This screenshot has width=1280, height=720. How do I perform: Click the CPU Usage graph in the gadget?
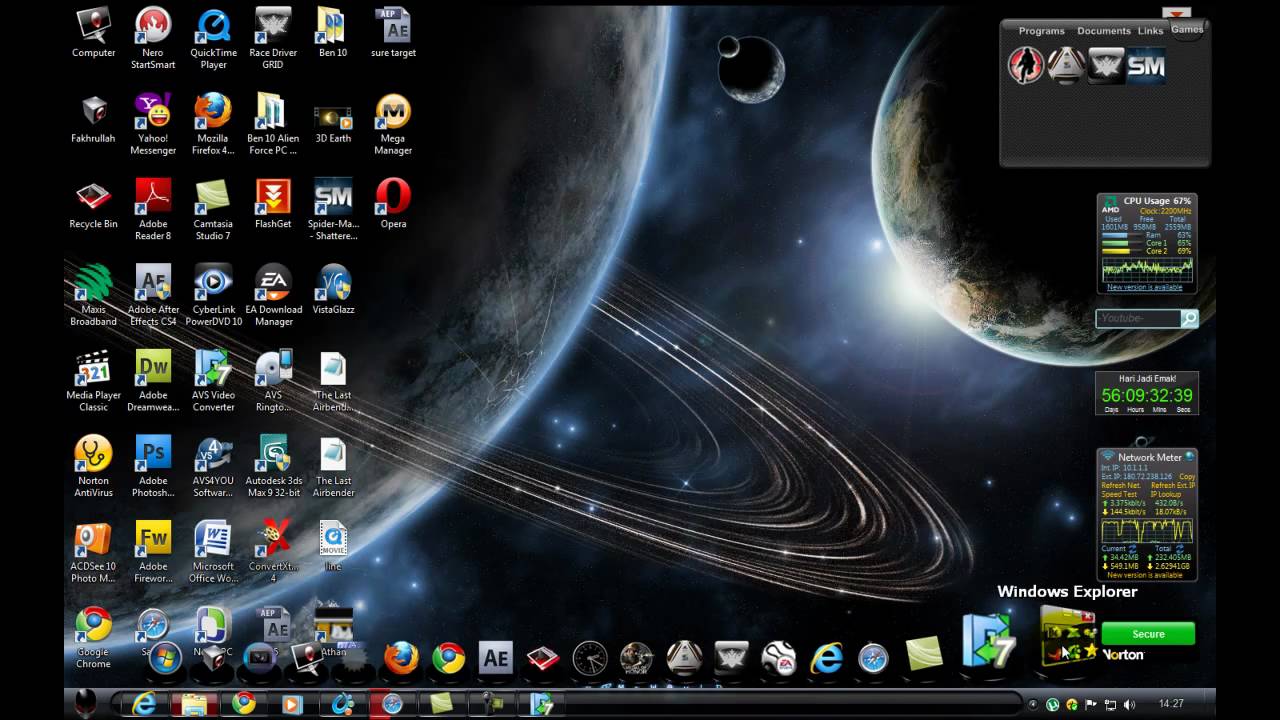[x=1147, y=269]
